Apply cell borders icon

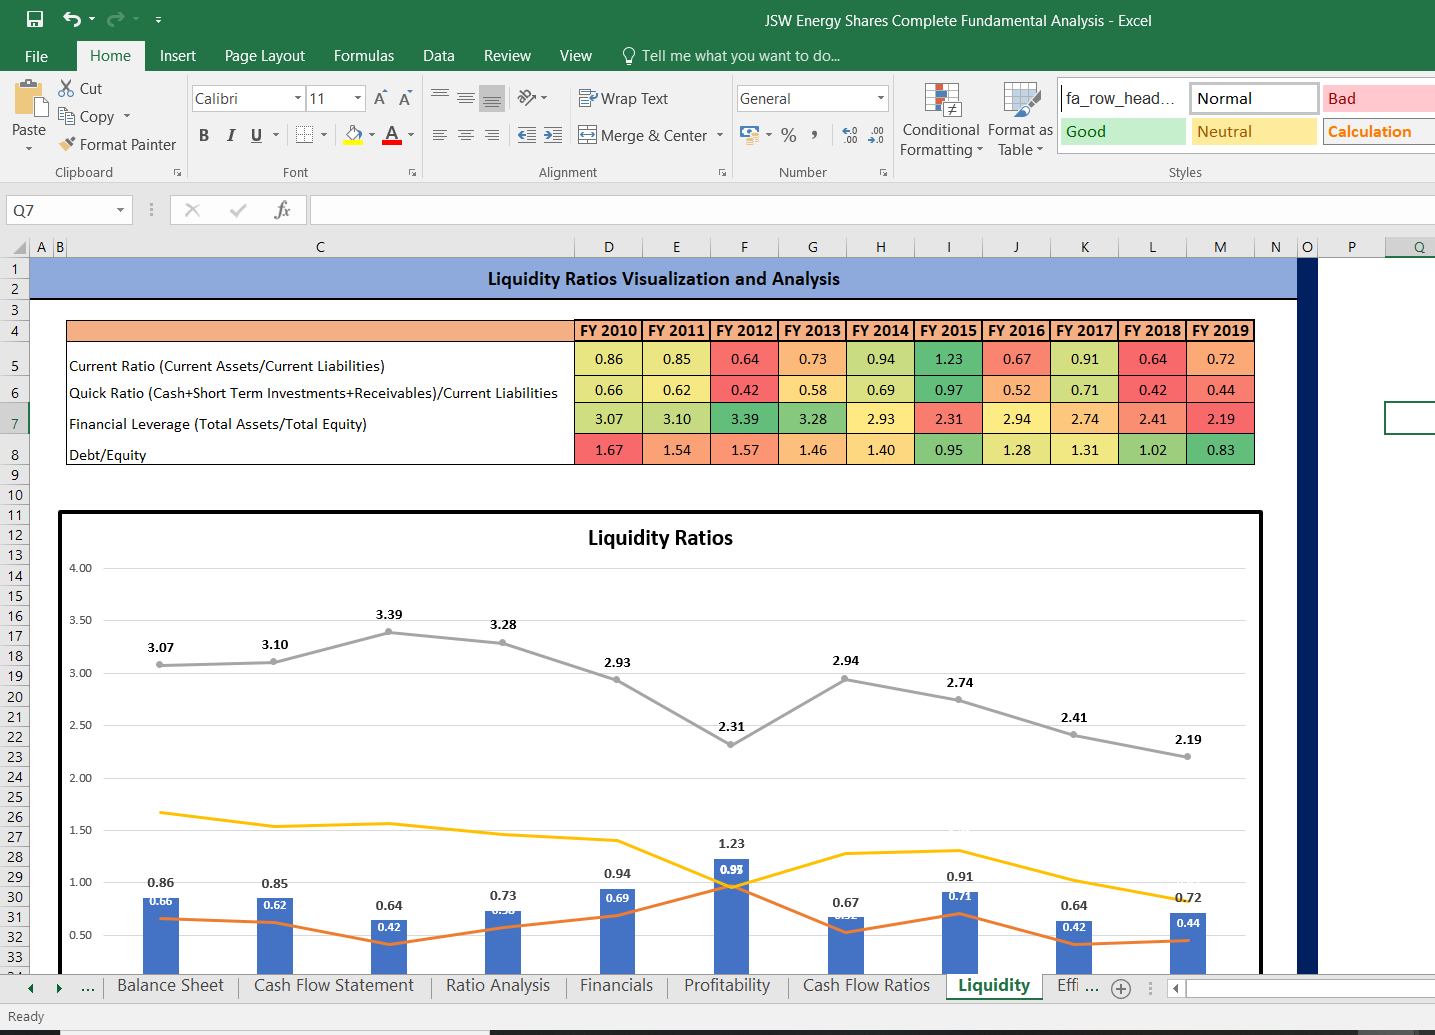click(x=305, y=134)
